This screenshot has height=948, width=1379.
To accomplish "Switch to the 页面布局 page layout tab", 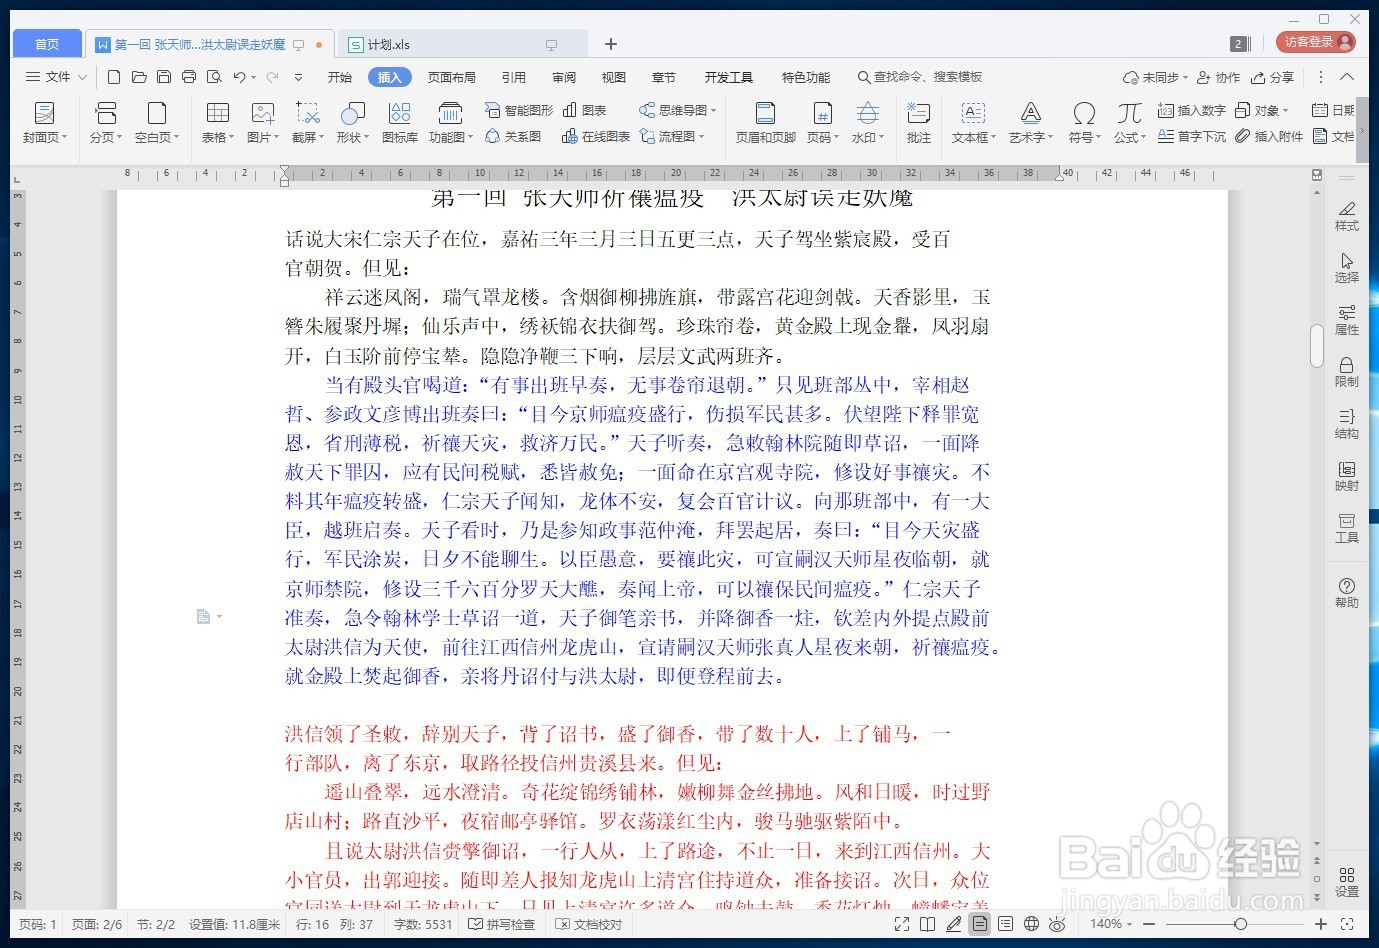I will click(452, 77).
